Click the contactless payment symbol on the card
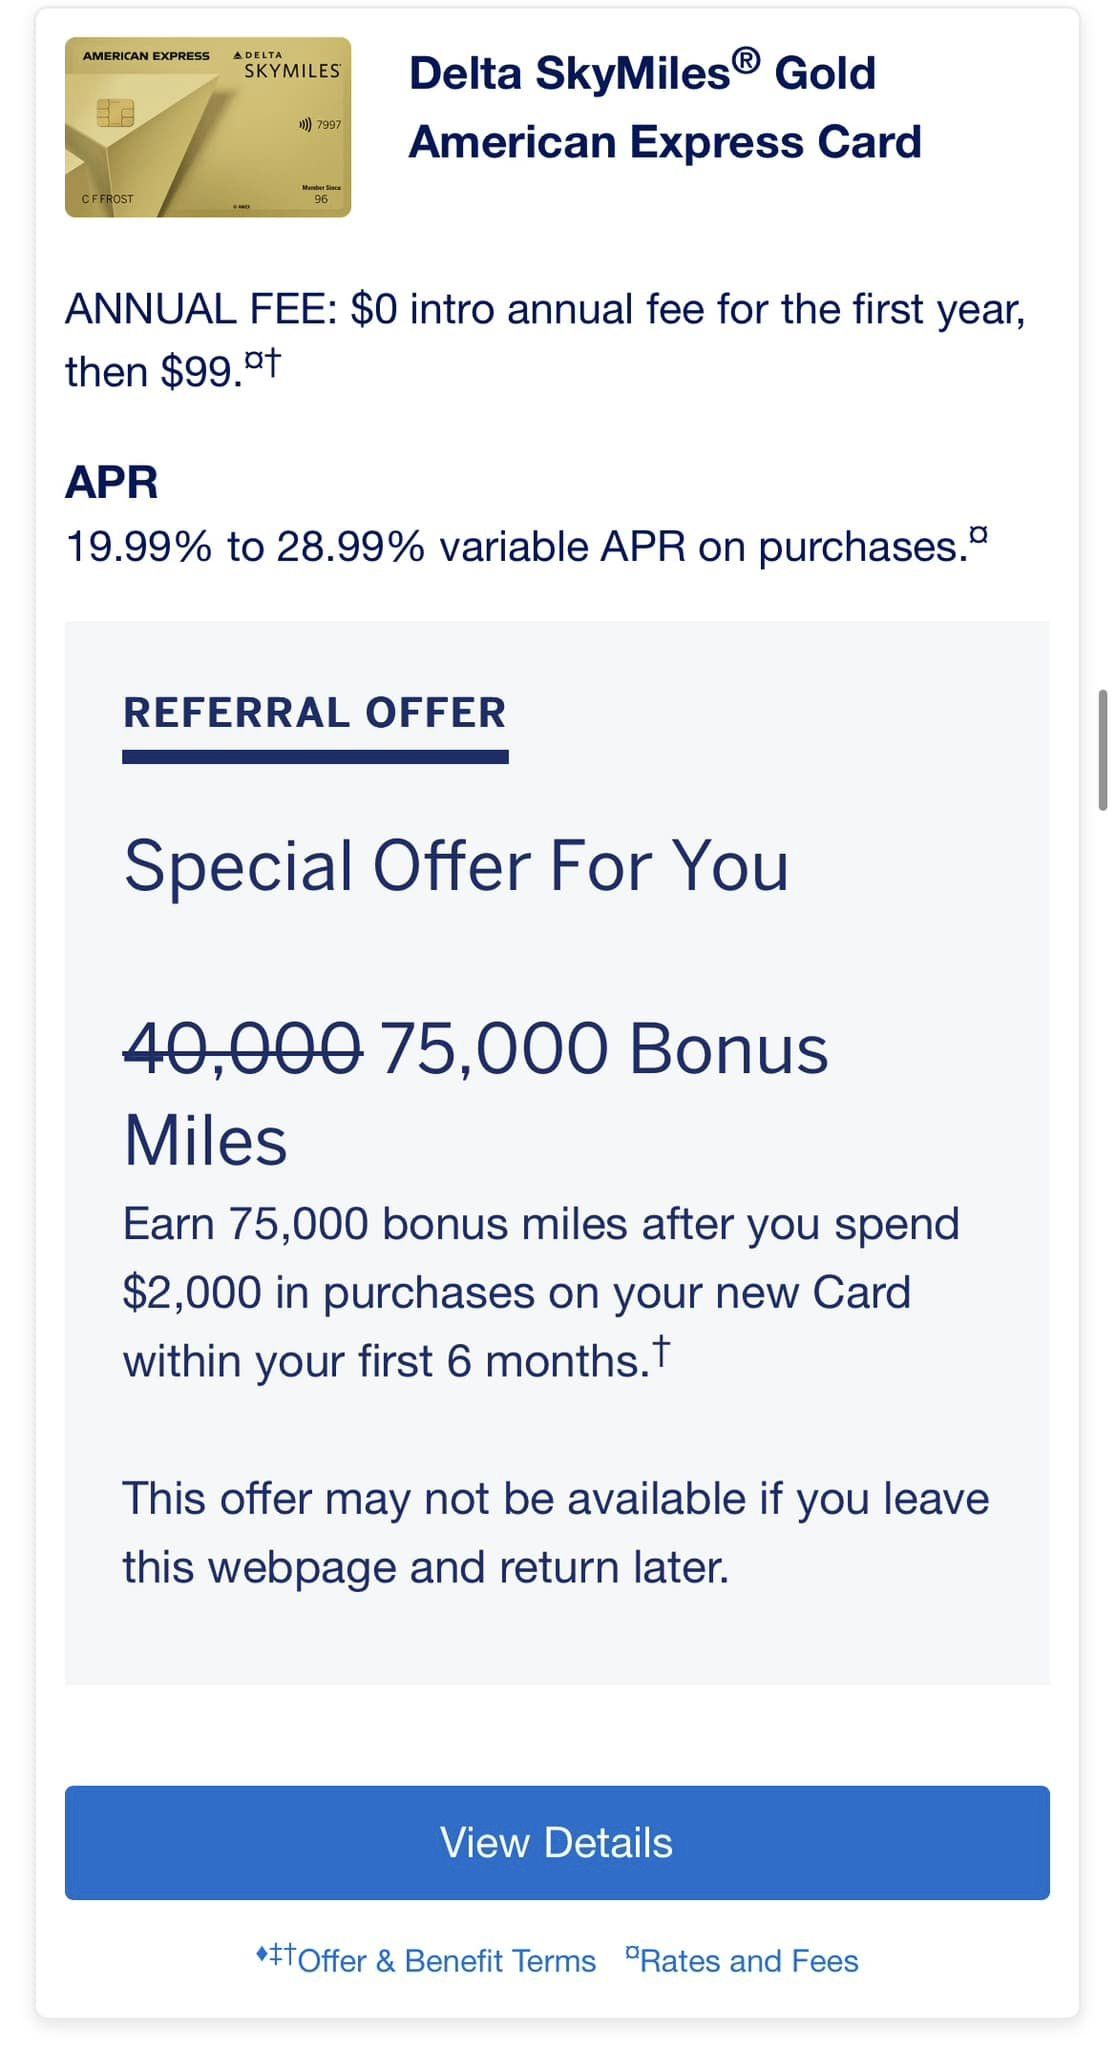The height and width of the screenshot is (2048, 1116). 305,123
